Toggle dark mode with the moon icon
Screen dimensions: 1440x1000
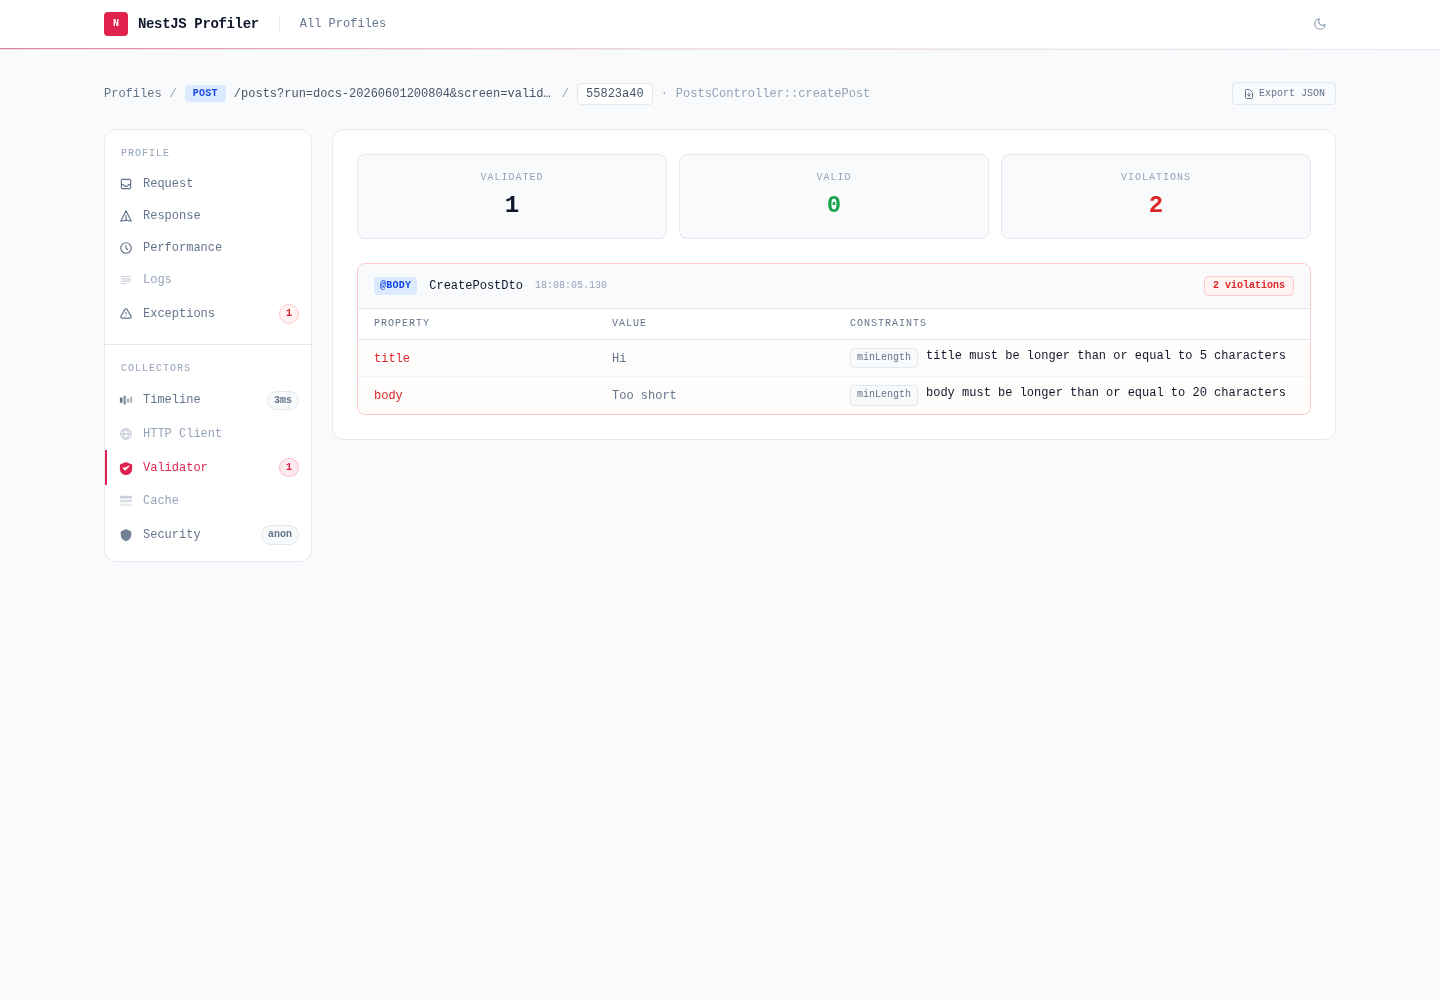pos(1320,24)
